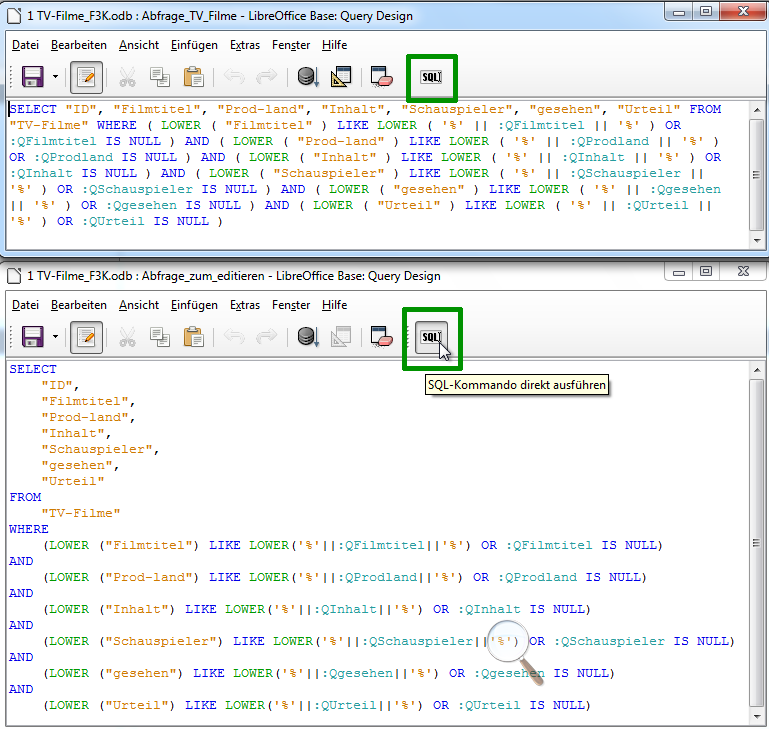The width and height of the screenshot is (769, 729).
Task: Click document icon in Abfrage_TV_Filme title bar
Action: pyautogui.click(x=14, y=16)
